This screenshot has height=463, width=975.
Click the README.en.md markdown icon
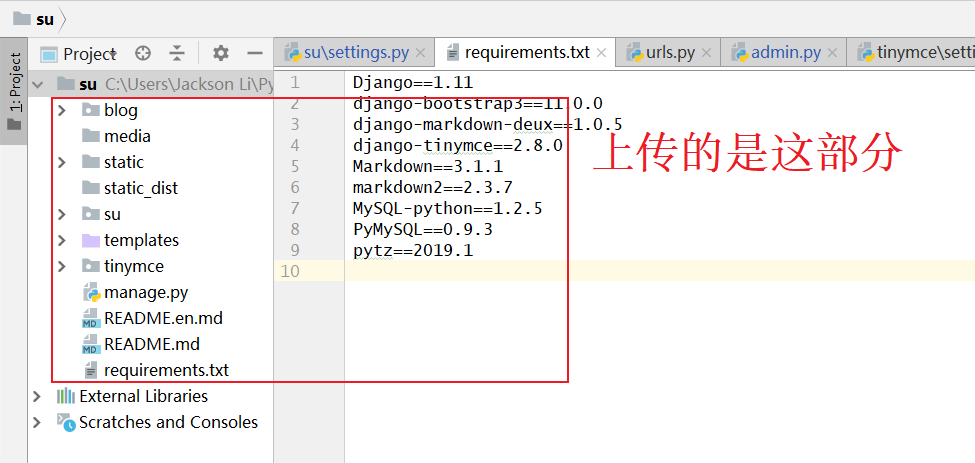(91, 318)
